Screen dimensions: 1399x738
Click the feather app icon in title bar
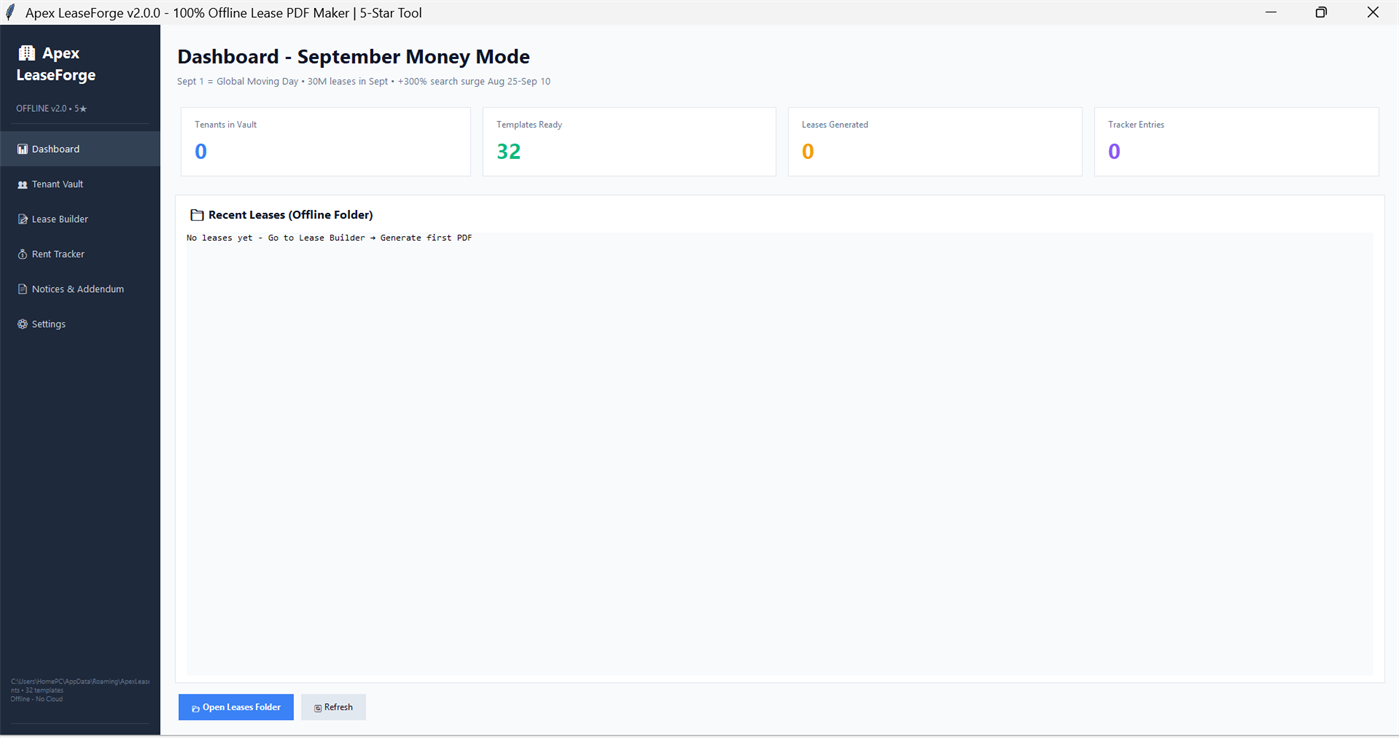[11, 13]
